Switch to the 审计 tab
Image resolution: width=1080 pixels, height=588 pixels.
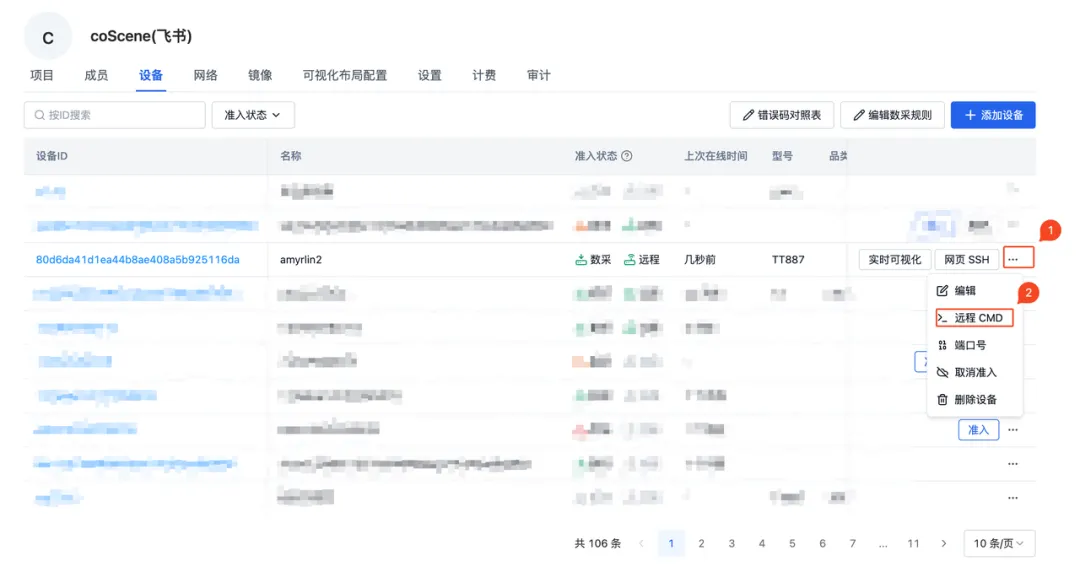point(538,74)
